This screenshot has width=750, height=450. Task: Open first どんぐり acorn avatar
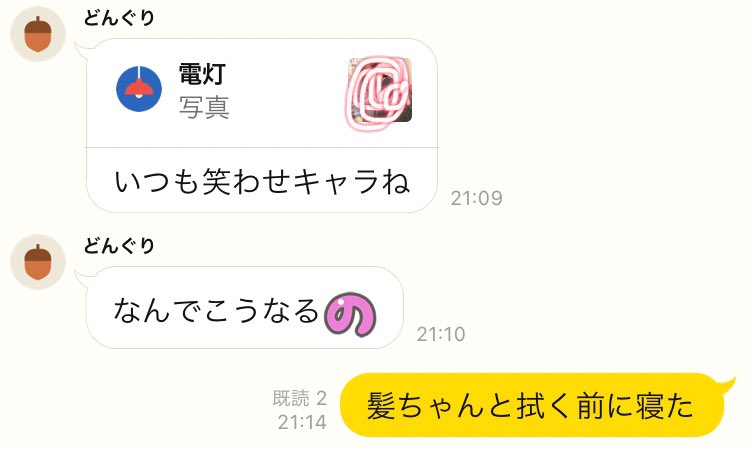[38, 33]
